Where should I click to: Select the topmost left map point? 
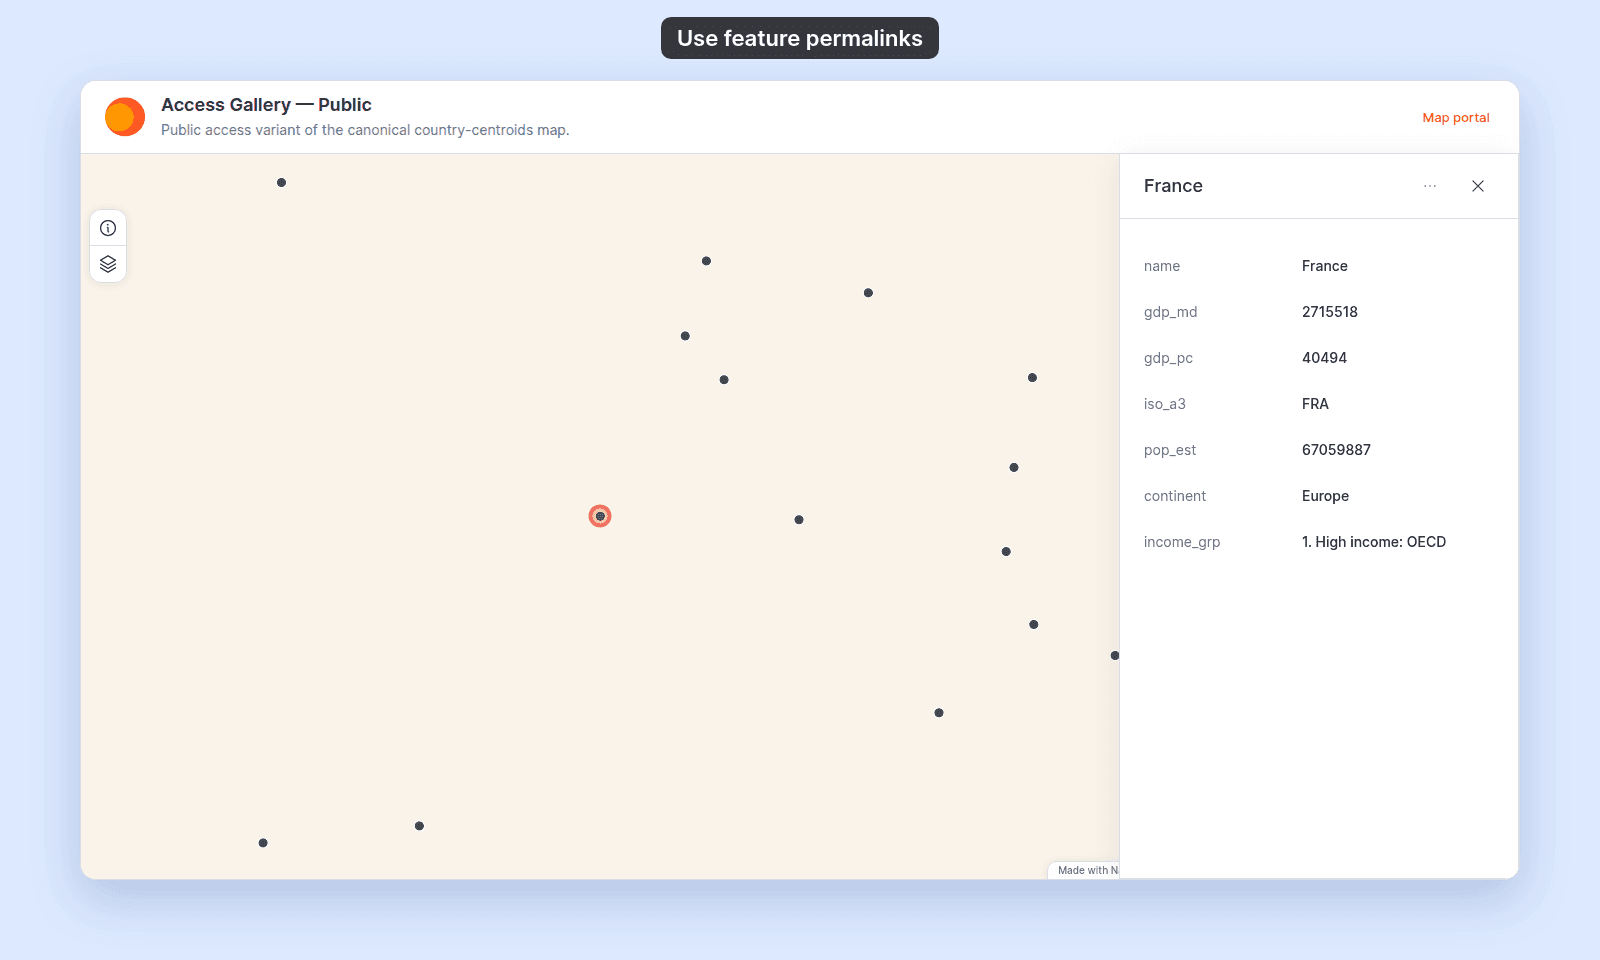[x=282, y=183]
